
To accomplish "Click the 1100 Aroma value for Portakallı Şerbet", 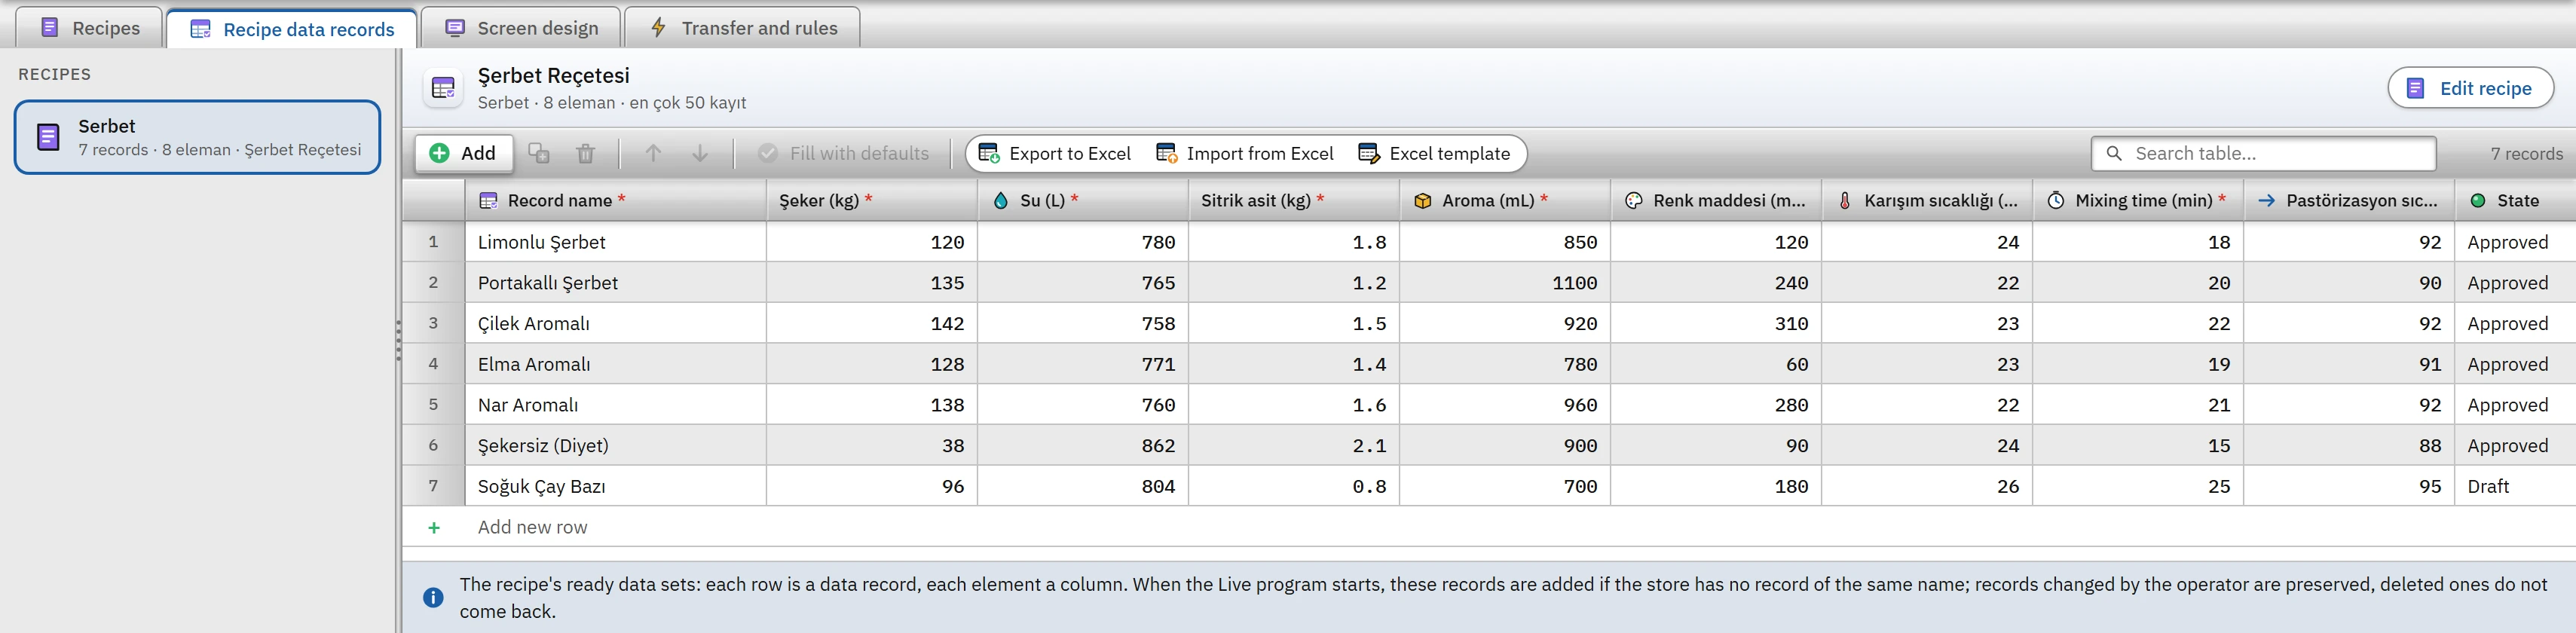I will point(1505,283).
